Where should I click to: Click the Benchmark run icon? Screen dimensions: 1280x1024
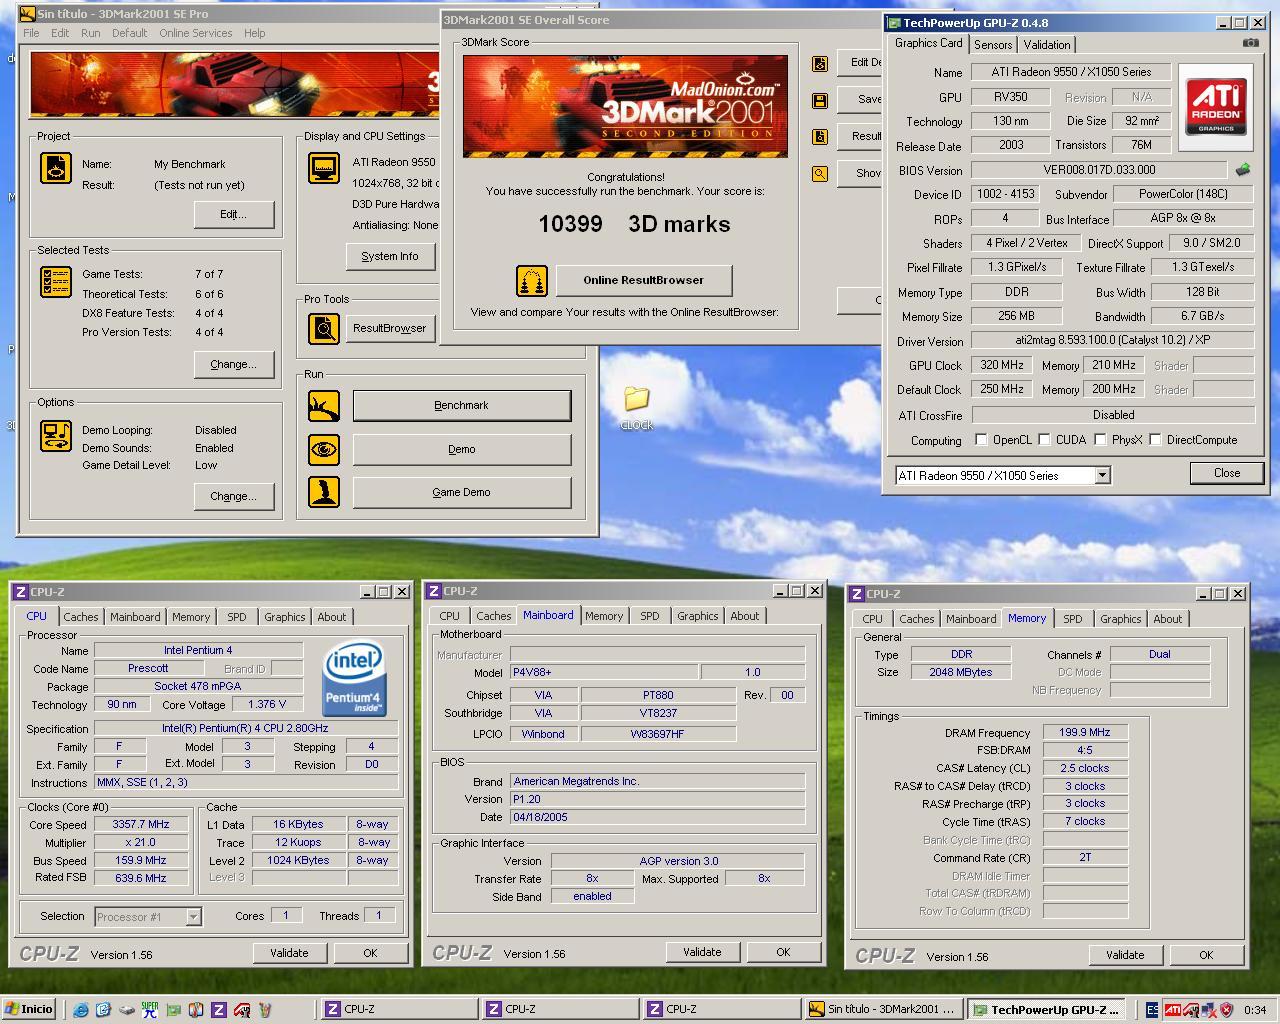(323, 406)
